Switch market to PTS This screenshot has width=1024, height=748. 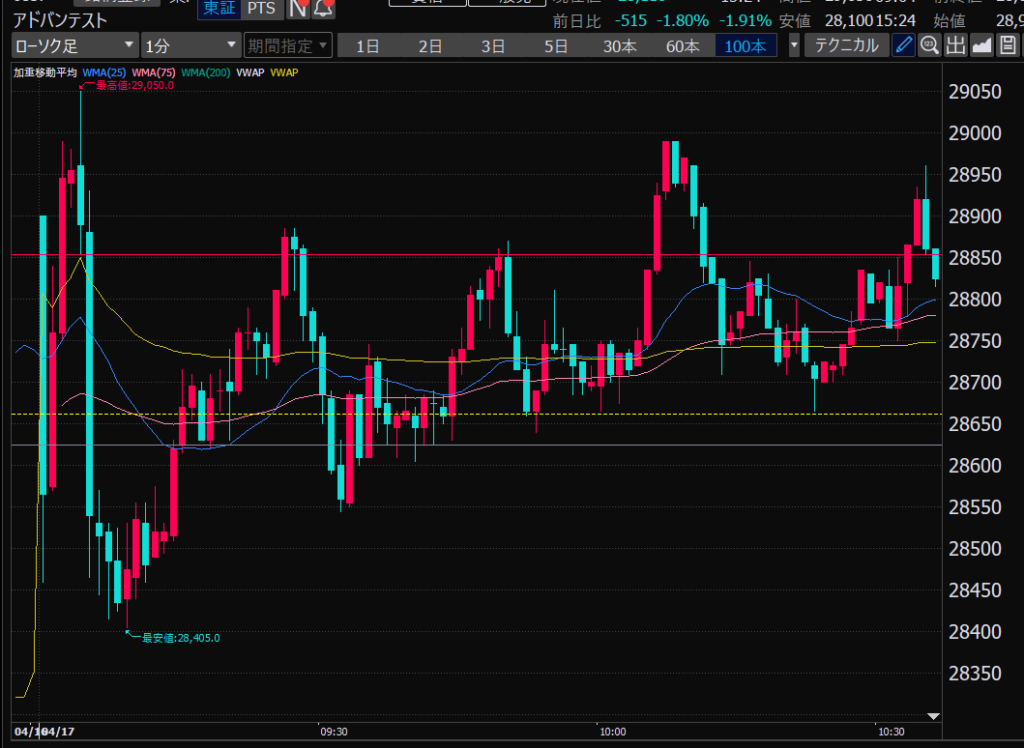click(262, 8)
